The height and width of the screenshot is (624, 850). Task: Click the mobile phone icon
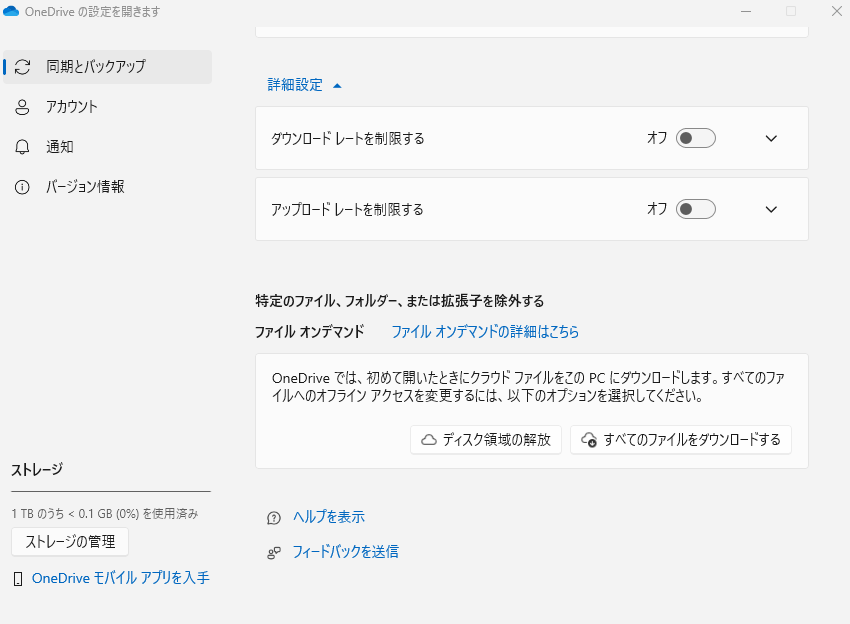point(18,579)
